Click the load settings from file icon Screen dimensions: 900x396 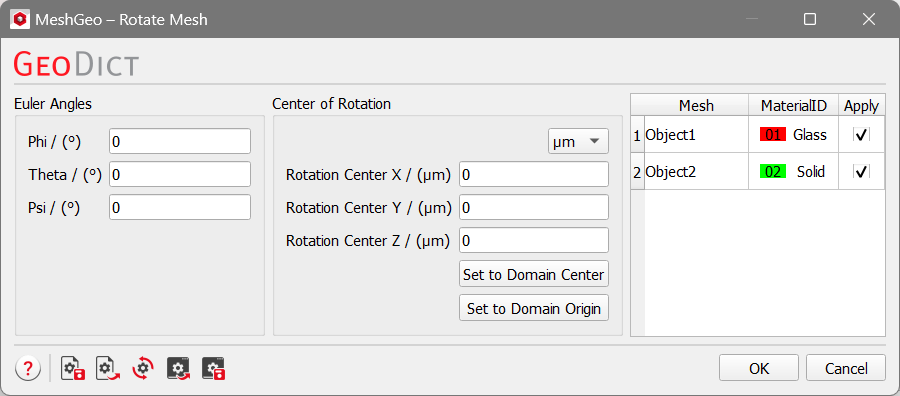click(107, 368)
